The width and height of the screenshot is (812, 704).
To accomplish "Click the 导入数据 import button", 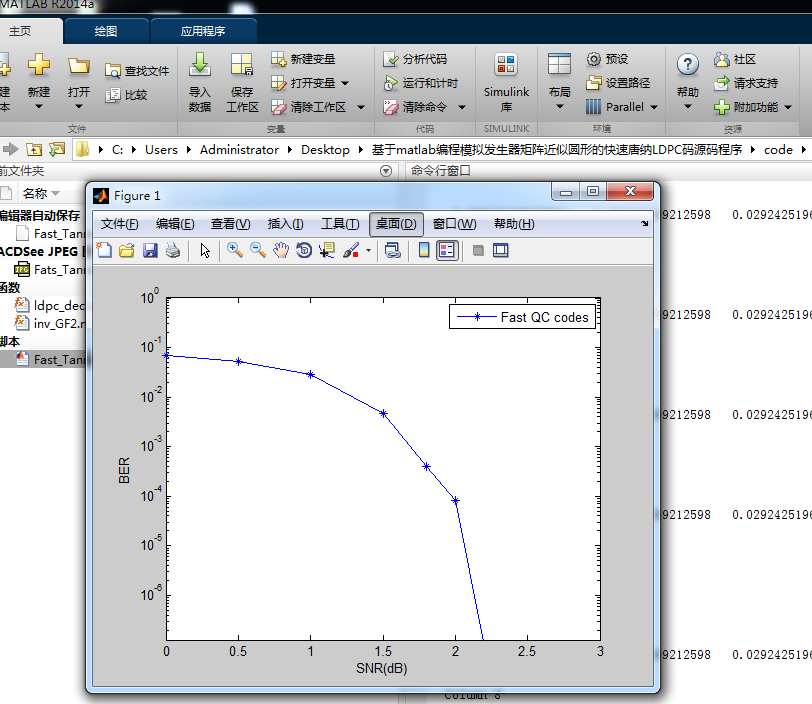I will [x=200, y=82].
